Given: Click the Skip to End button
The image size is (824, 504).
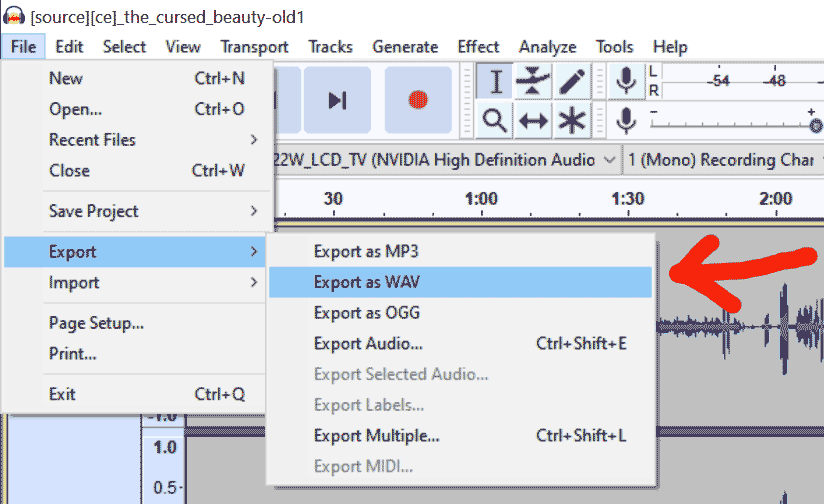Looking at the screenshot, I should 337,99.
